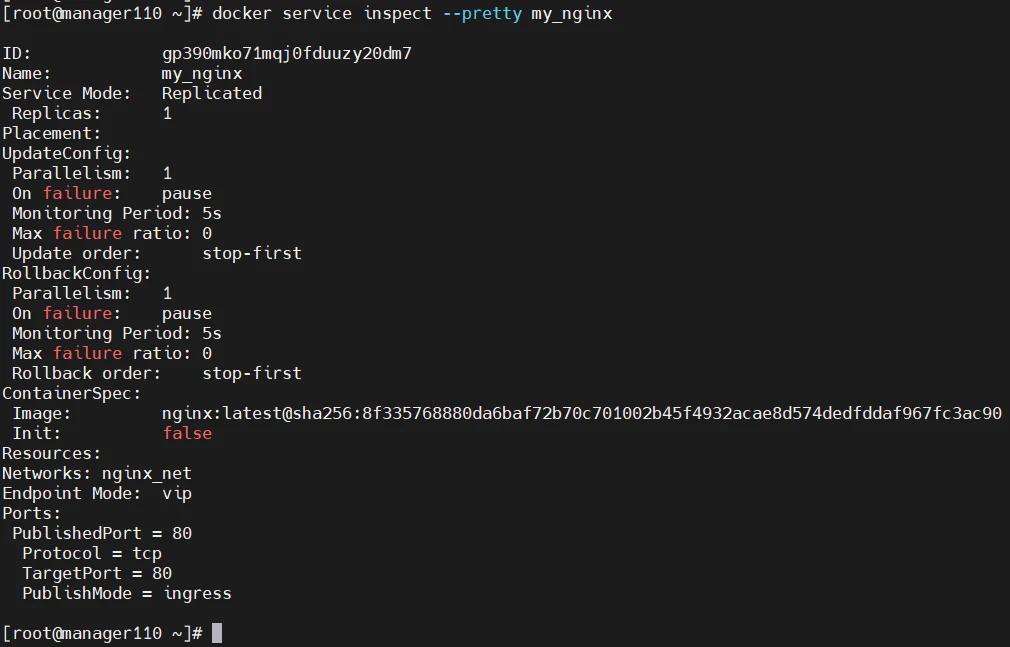Click the nginx_net network name
1010x647 pixels.
146,474
